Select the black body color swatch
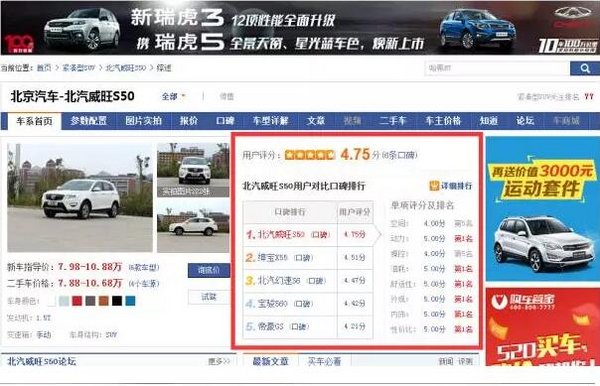The image size is (600, 386). 117,301
